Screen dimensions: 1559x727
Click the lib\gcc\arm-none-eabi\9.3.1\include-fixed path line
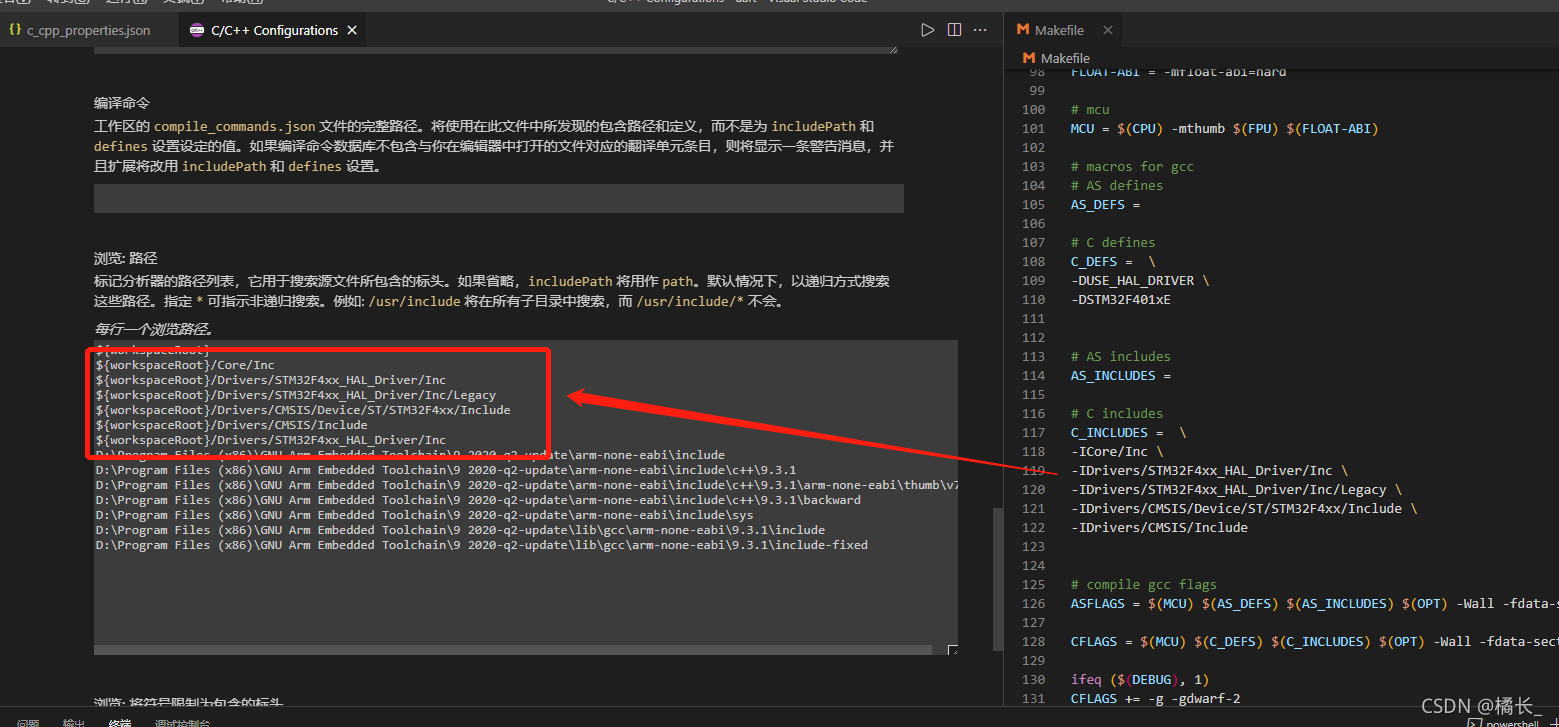point(482,545)
